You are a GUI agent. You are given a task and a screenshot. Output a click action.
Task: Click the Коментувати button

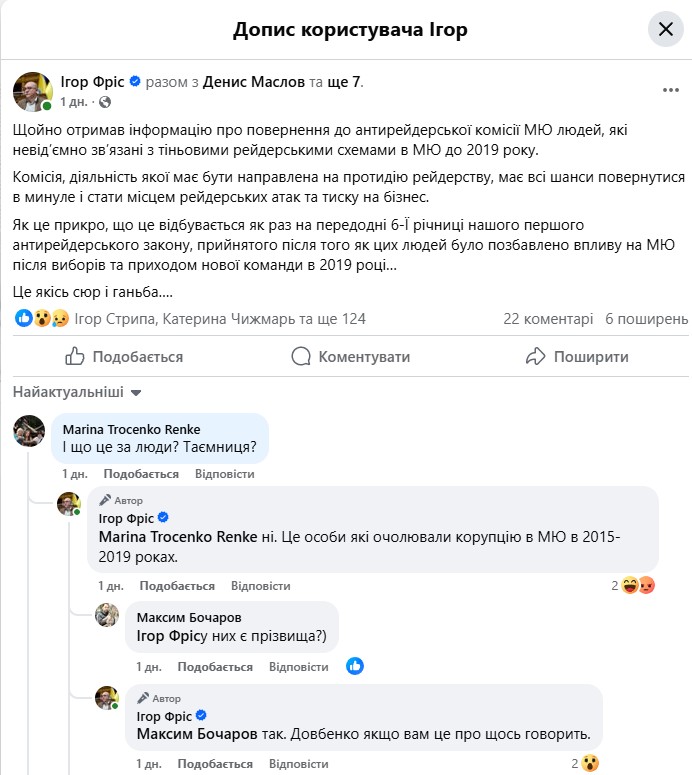pyautogui.click(x=350, y=356)
